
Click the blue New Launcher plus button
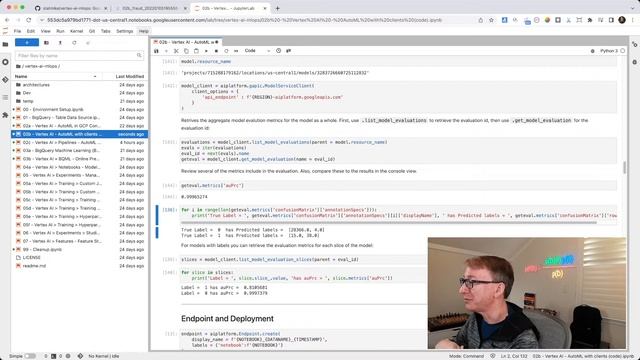coord(27,42)
